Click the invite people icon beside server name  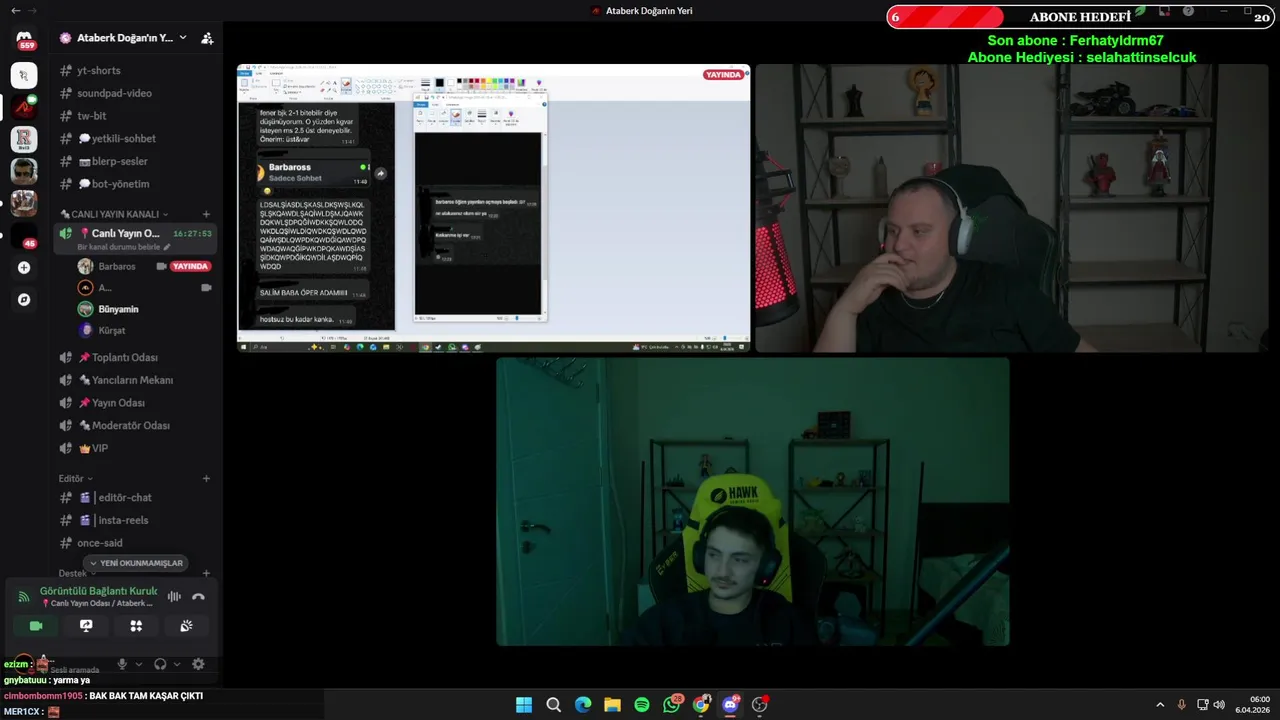click(207, 38)
